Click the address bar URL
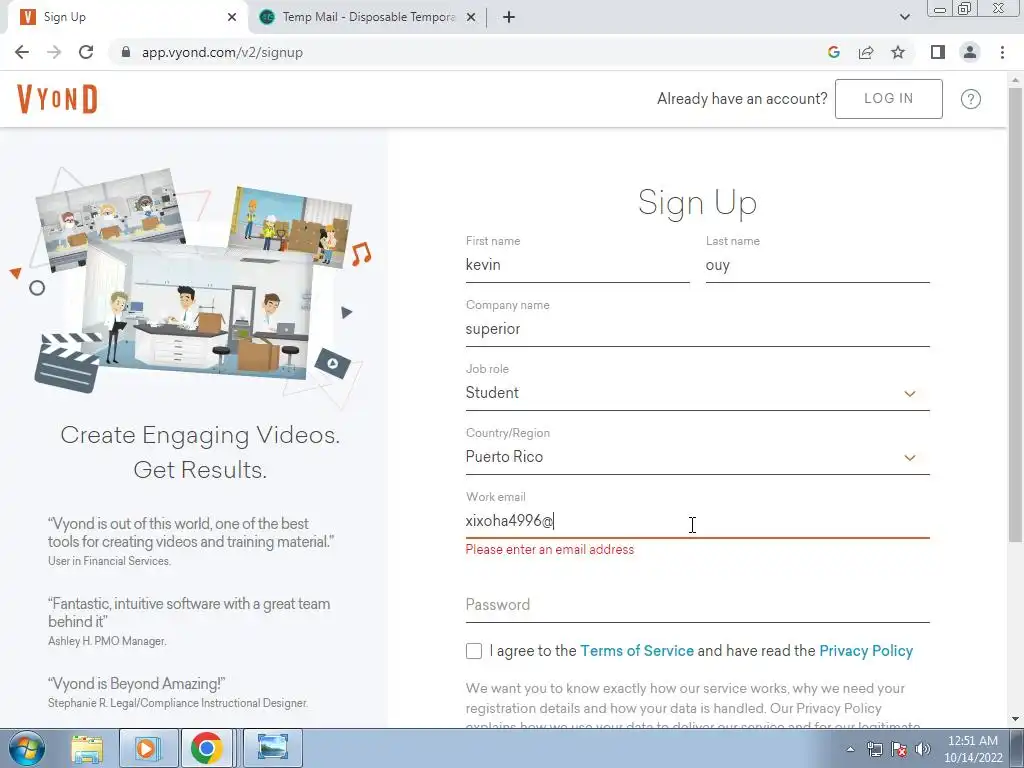 [x=222, y=52]
